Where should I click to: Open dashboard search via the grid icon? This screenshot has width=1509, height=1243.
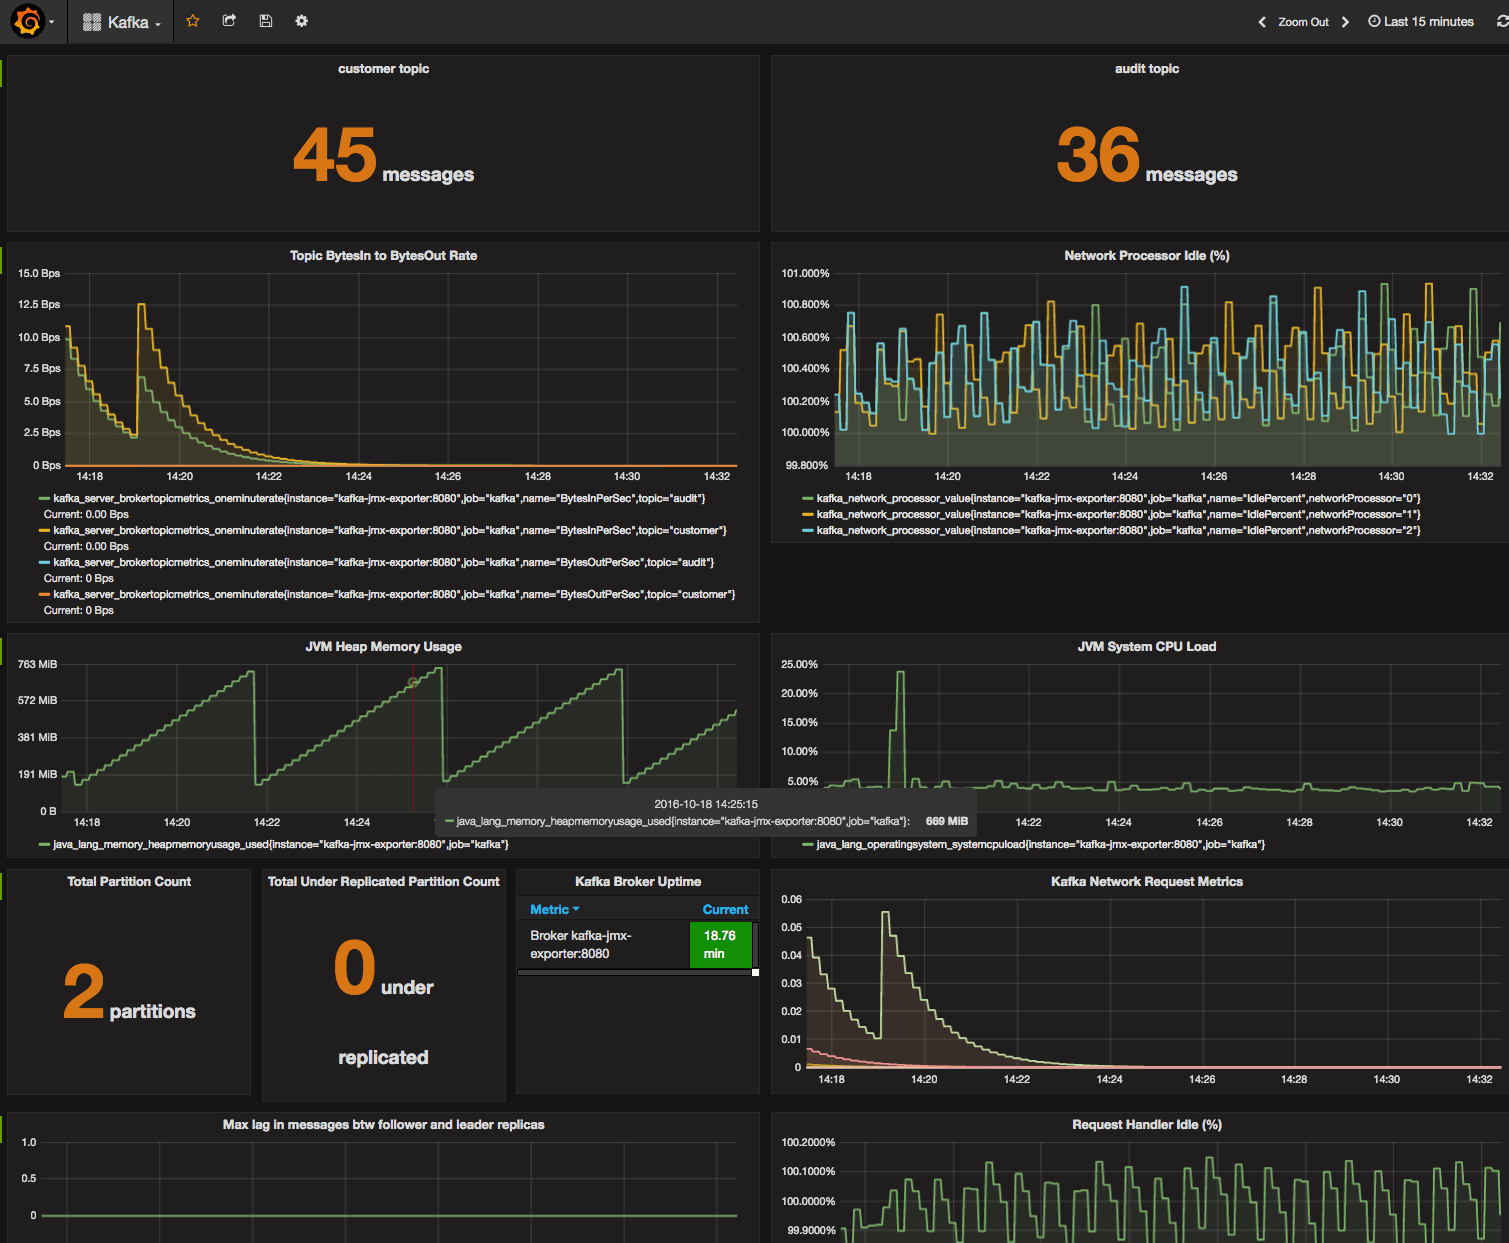pyautogui.click(x=92, y=21)
